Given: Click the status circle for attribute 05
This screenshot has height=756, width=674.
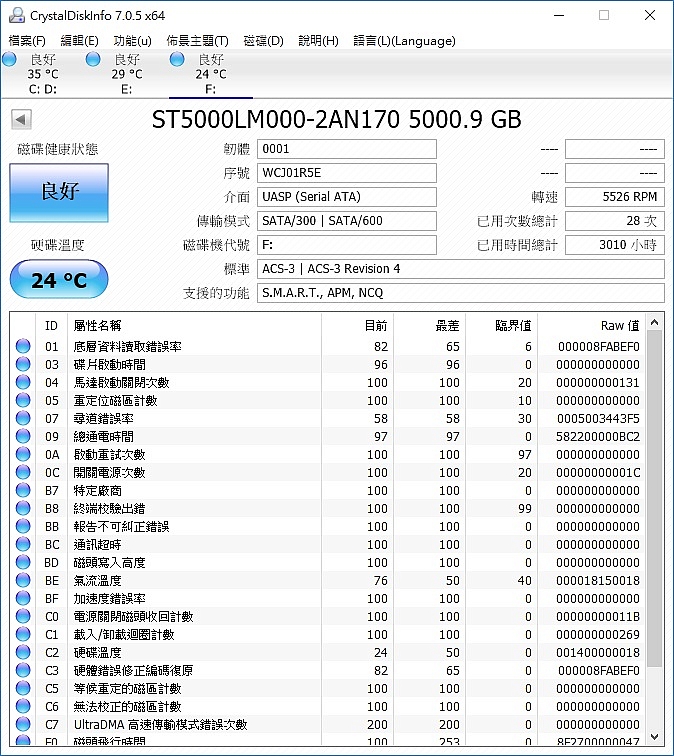Looking at the screenshot, I should tap(23, 400).
